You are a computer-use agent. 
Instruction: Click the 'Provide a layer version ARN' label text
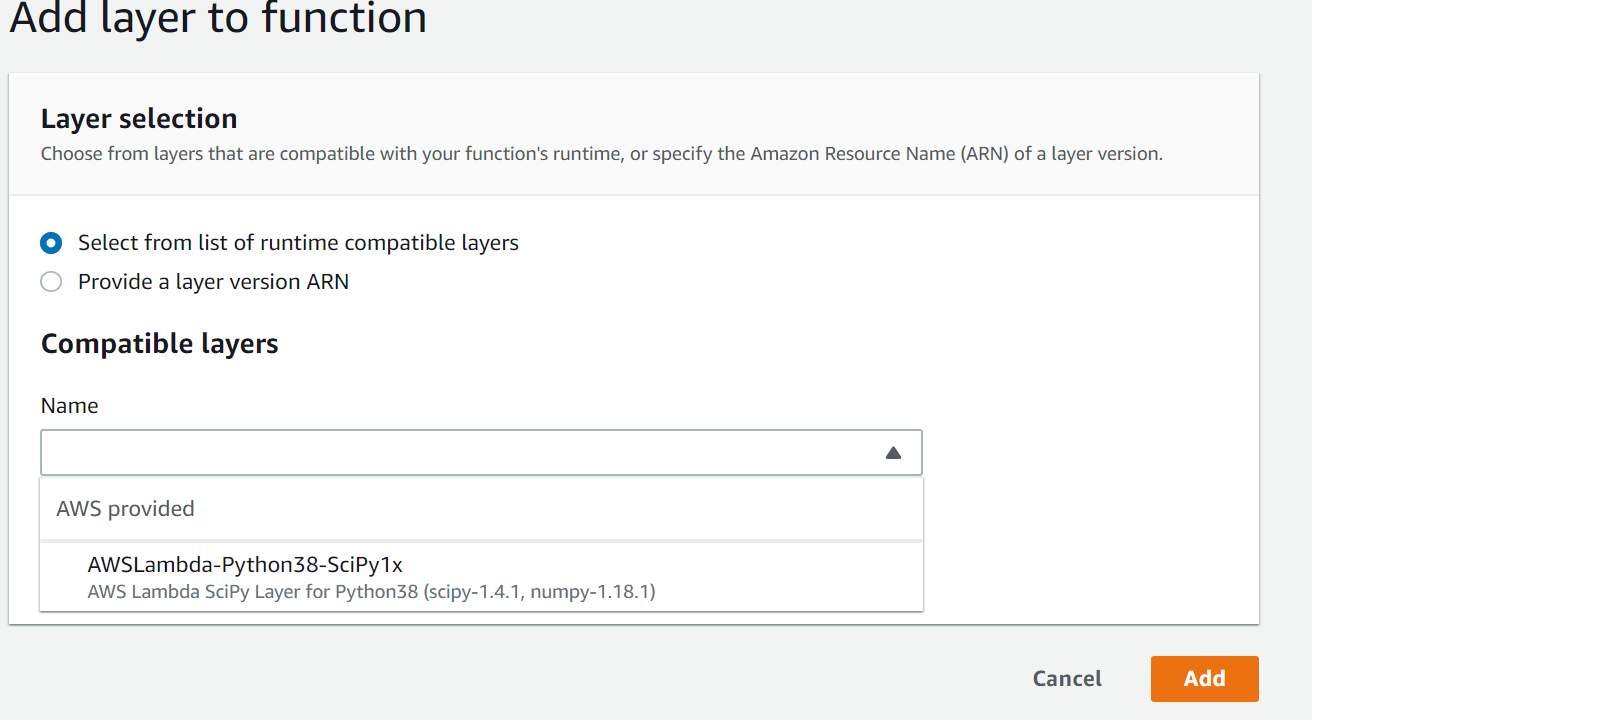point(213,282)
